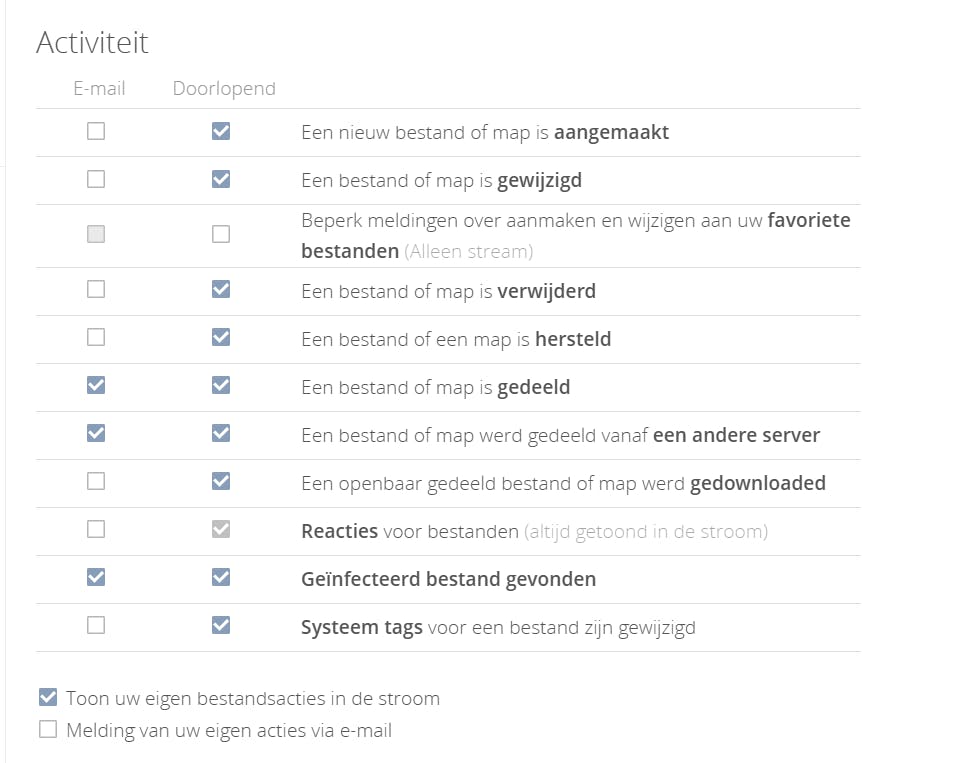Screen dimensions: 964x763
Task: Uncheck stream for 'gedownloaded' public share
Action: pos(221,481)
